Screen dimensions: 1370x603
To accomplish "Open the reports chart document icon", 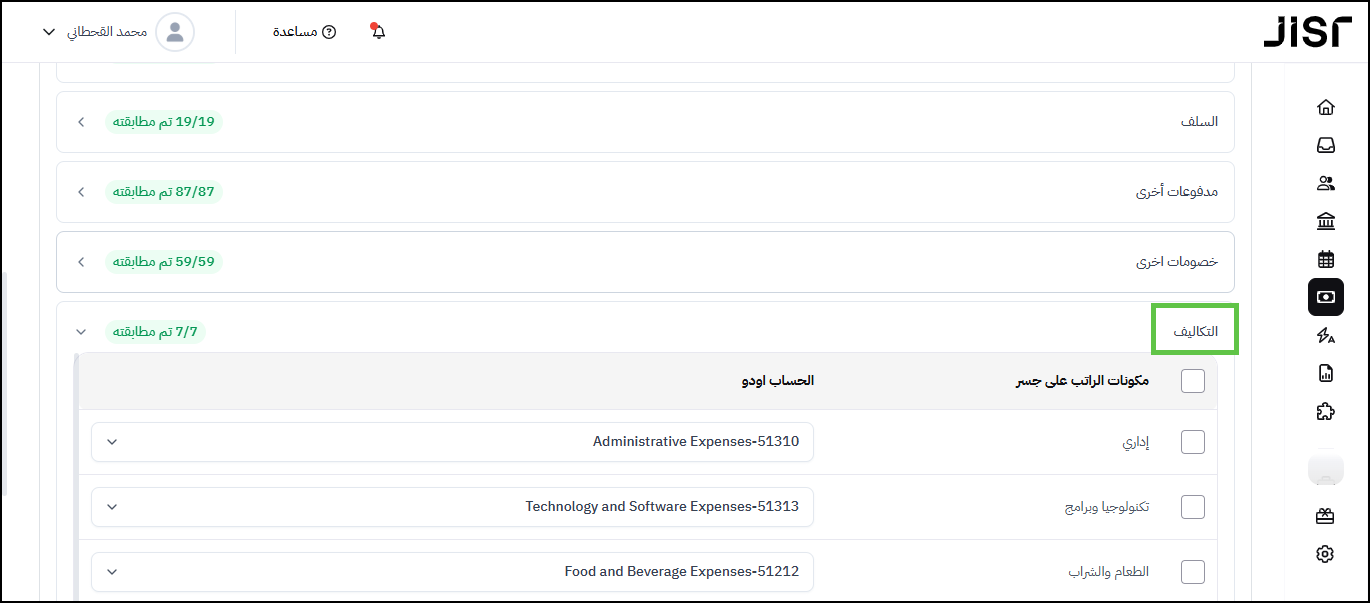I will 1326,373.
